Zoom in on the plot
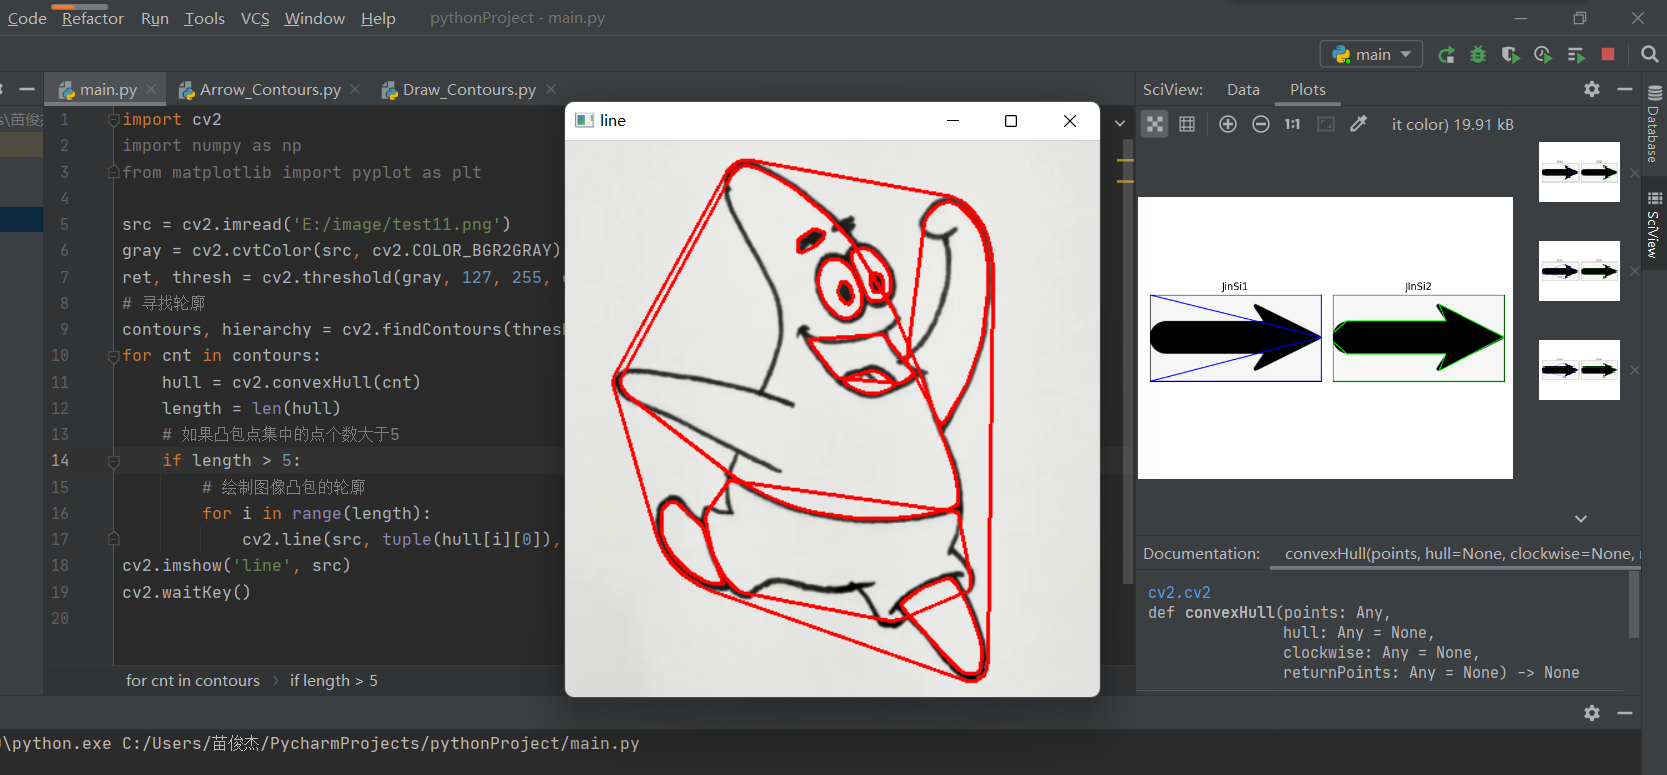 pyautogui.click(x=1228, y=124)
